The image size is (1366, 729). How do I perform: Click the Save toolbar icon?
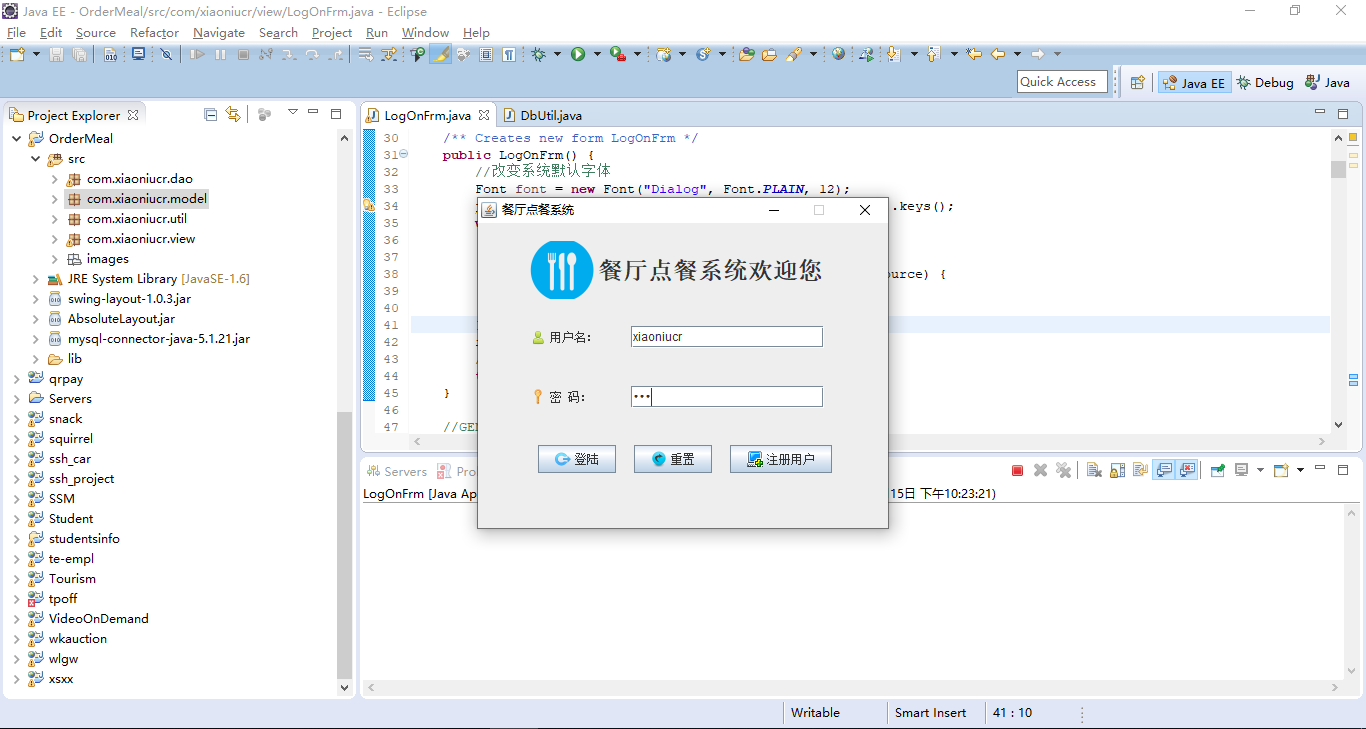[56, 54]
